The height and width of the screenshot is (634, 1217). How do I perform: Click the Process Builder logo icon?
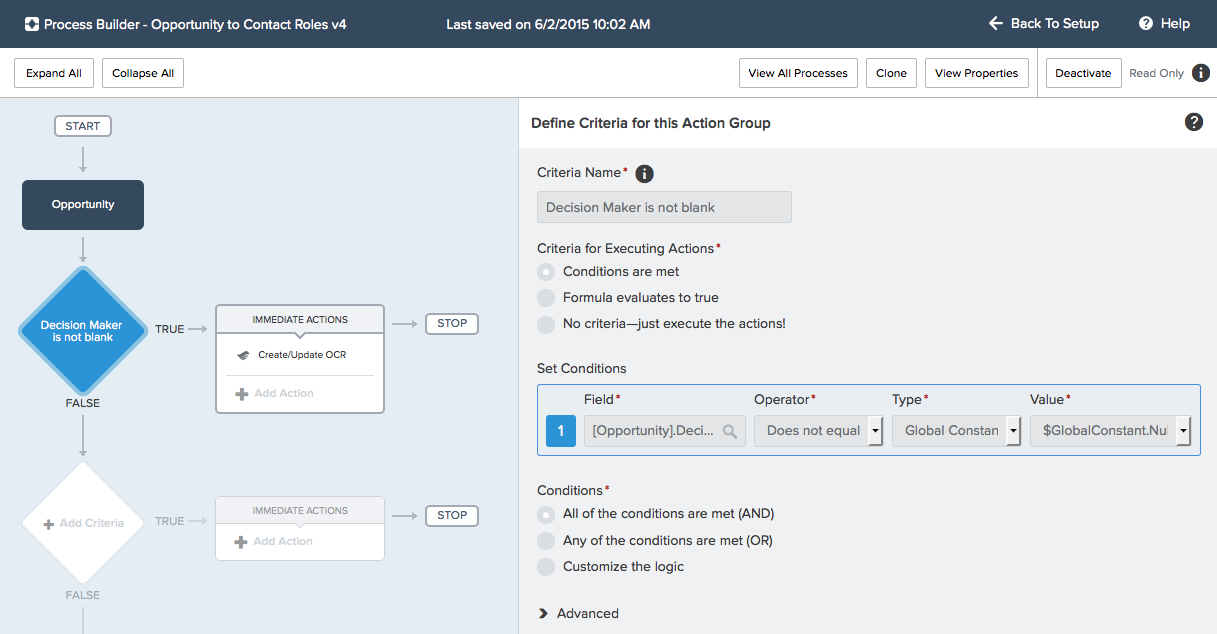point(32,24)
